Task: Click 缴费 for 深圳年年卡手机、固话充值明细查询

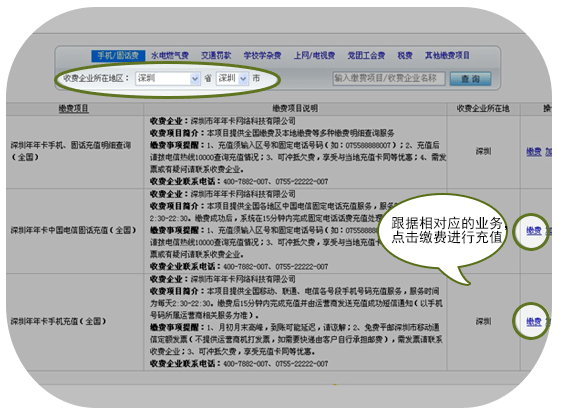Action: [534, 152]
